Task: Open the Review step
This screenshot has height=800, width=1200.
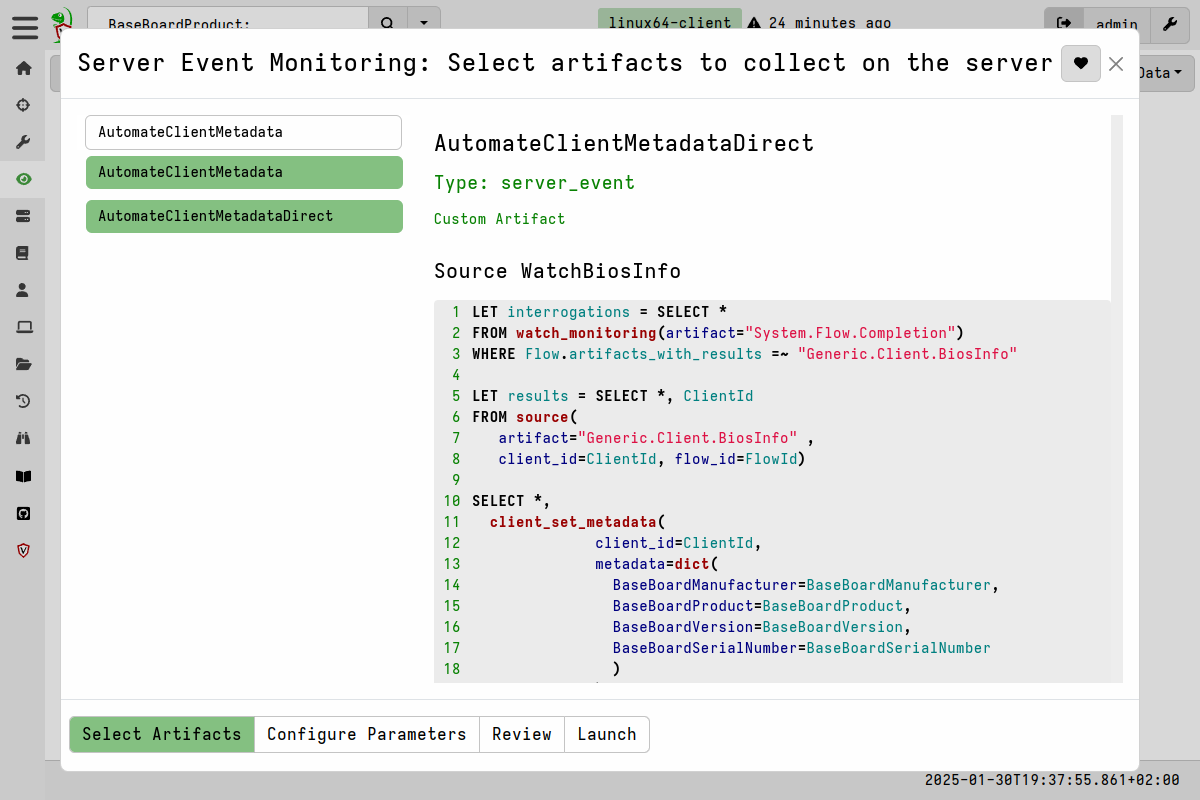Action: 522,734
